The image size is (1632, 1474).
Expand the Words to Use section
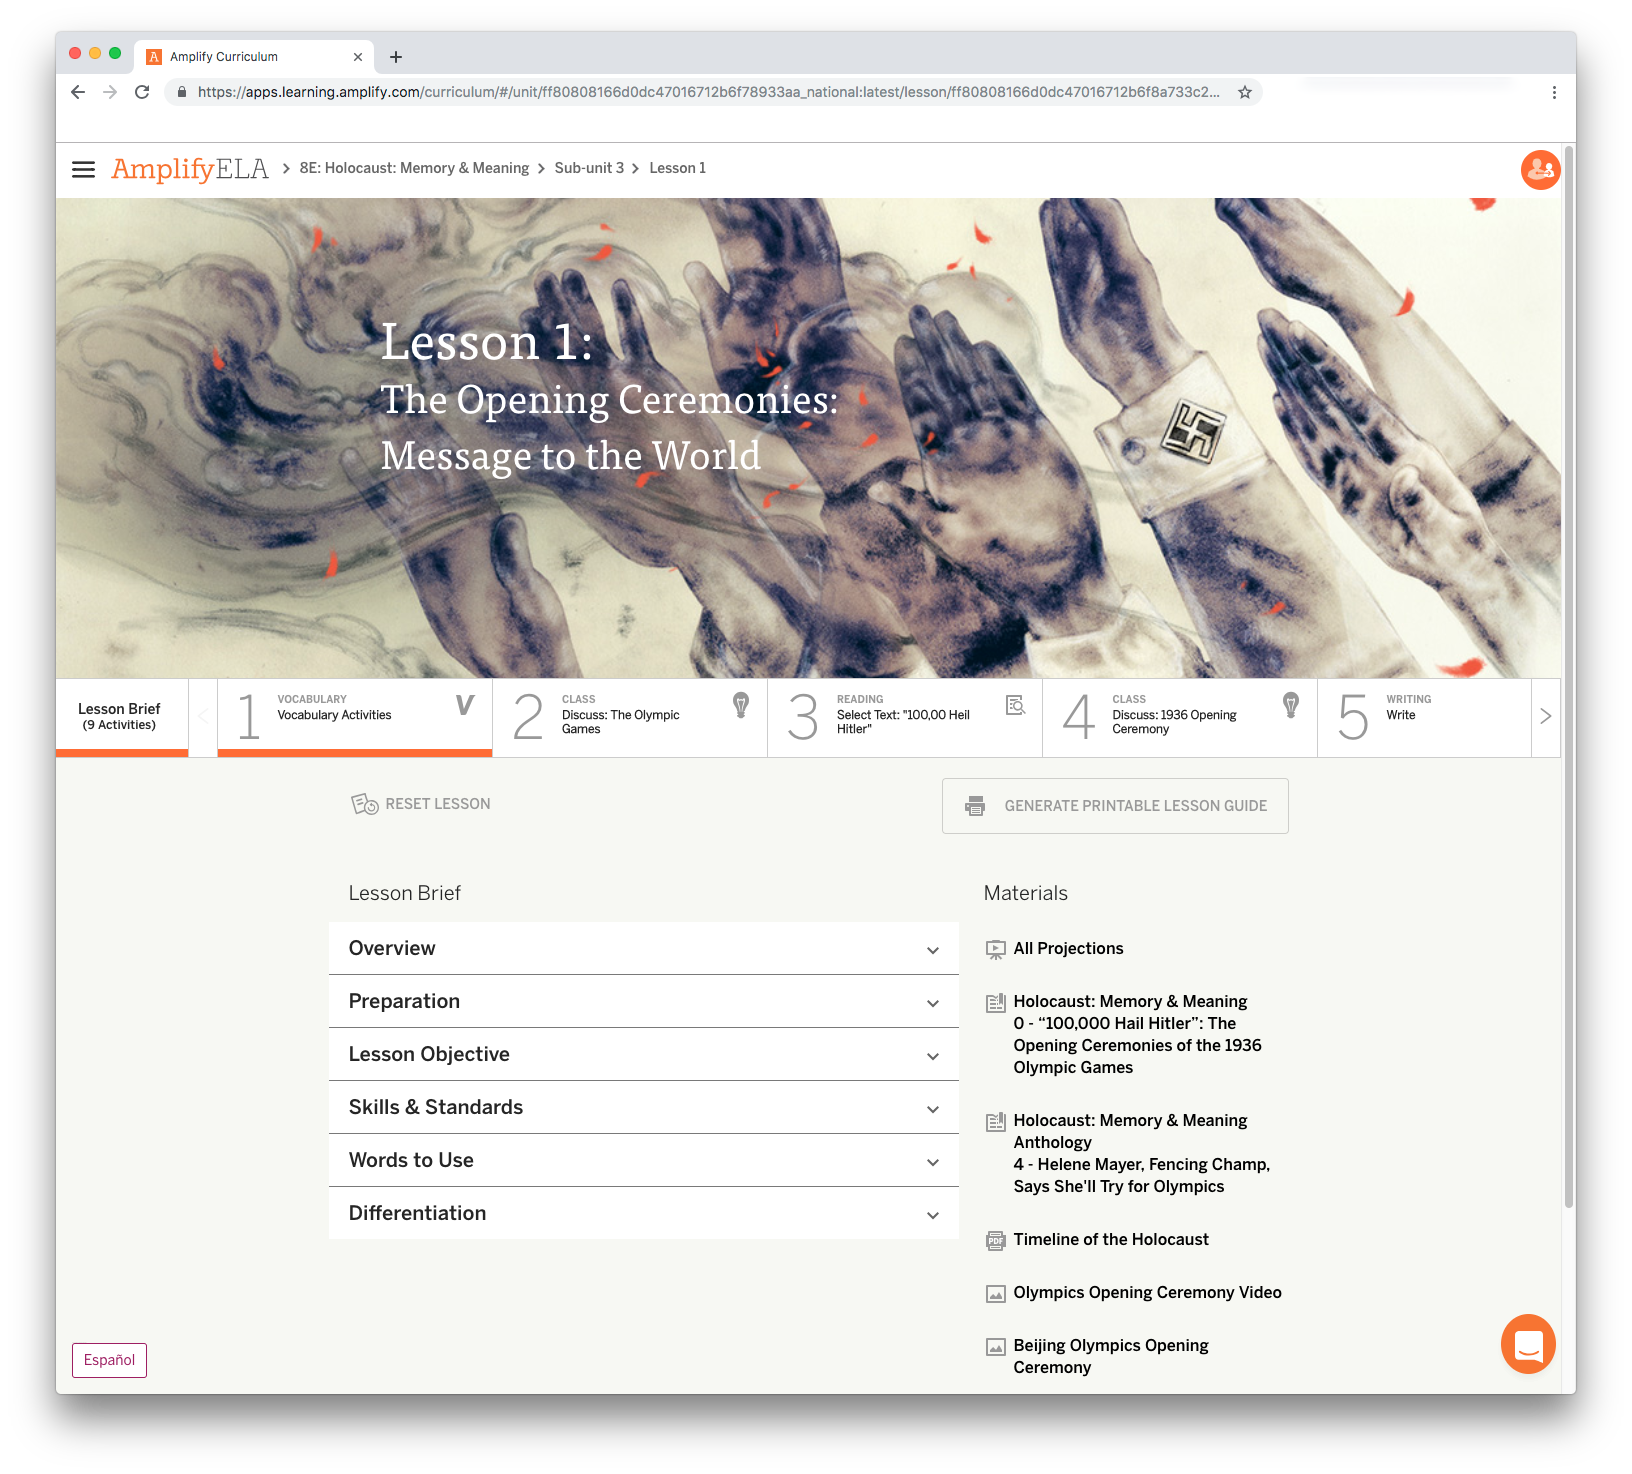[x=643, y=1160]
